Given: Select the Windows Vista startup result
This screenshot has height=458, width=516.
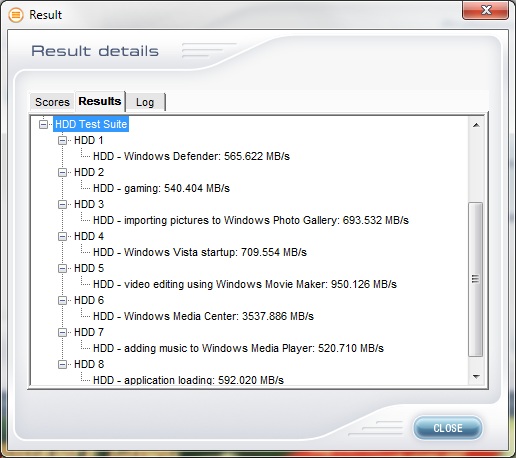Looking at the screenshot, I should pyautogui.click(x=200, y=252).
